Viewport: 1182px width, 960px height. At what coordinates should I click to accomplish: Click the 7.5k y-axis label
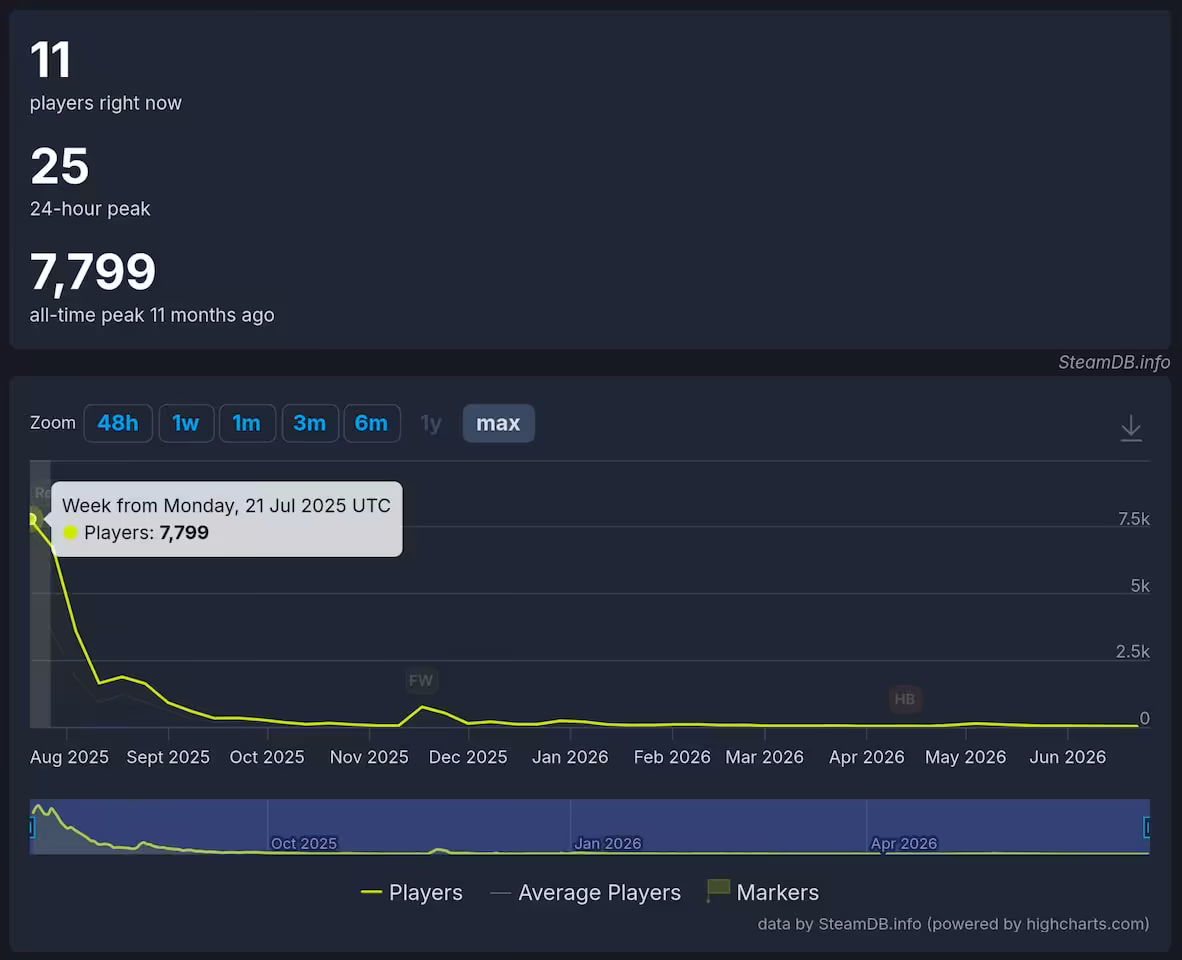[1134, 518]
